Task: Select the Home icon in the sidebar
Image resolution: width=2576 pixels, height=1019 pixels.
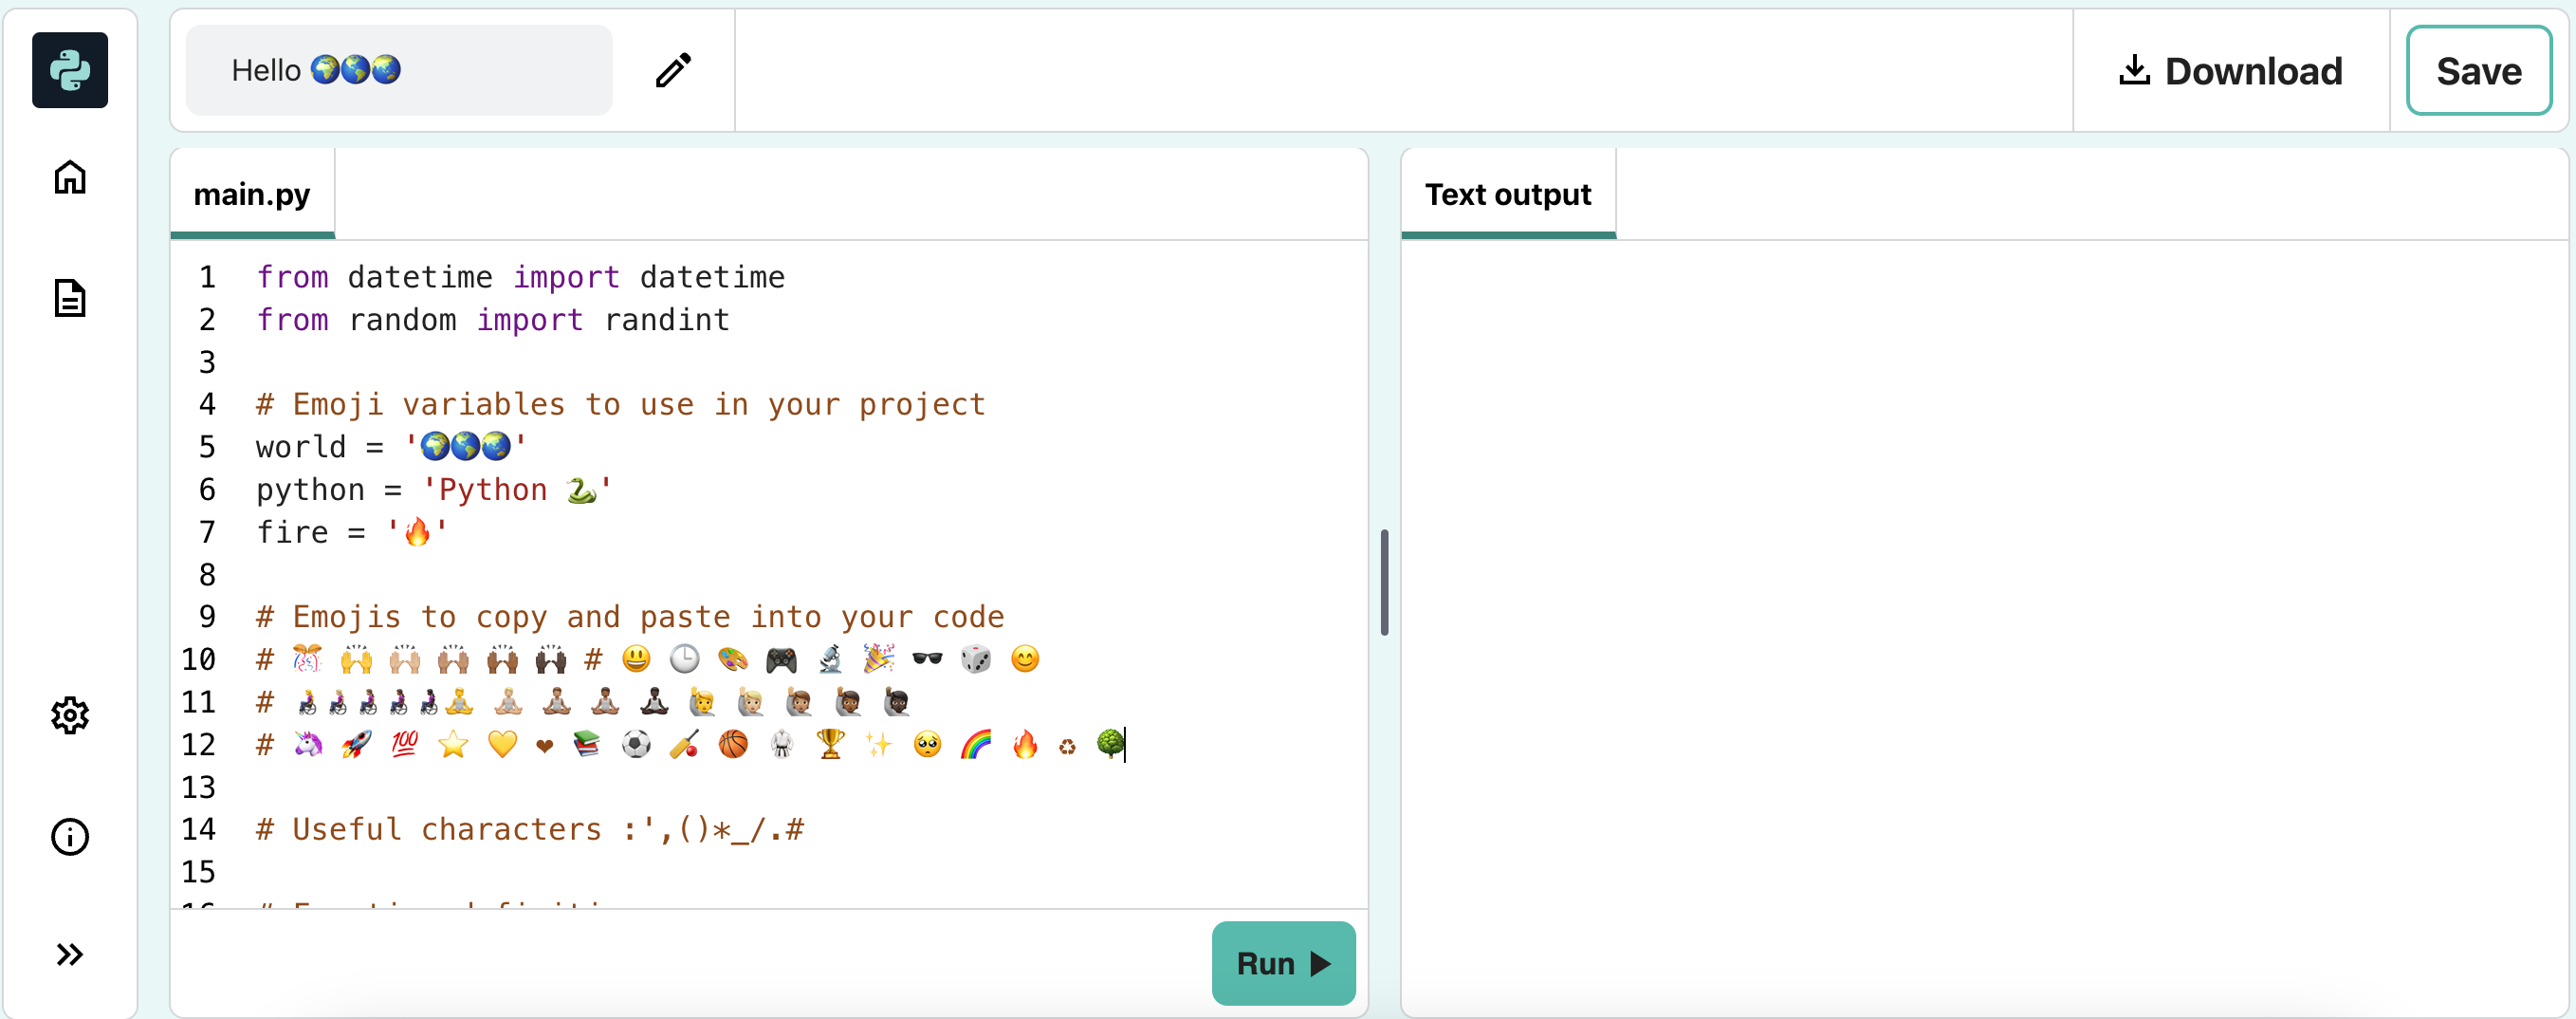Action: pyautogui.click(x=69, y=177)
